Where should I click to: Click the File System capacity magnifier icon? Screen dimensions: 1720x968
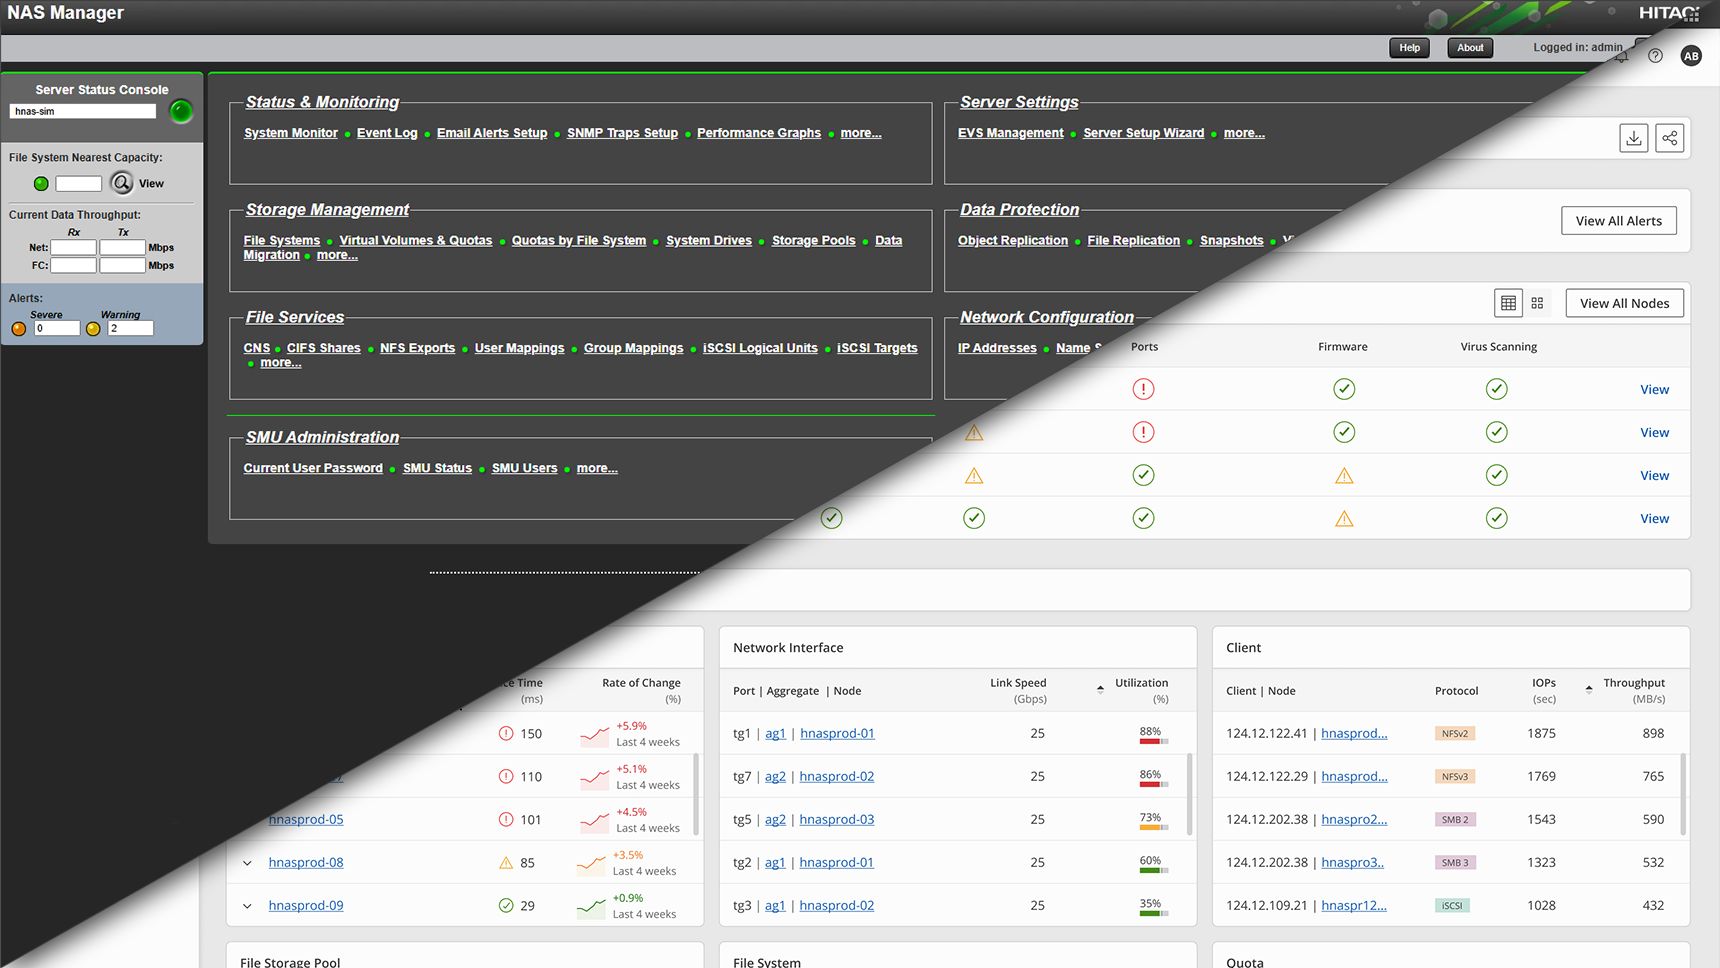[x=122, y=183]
